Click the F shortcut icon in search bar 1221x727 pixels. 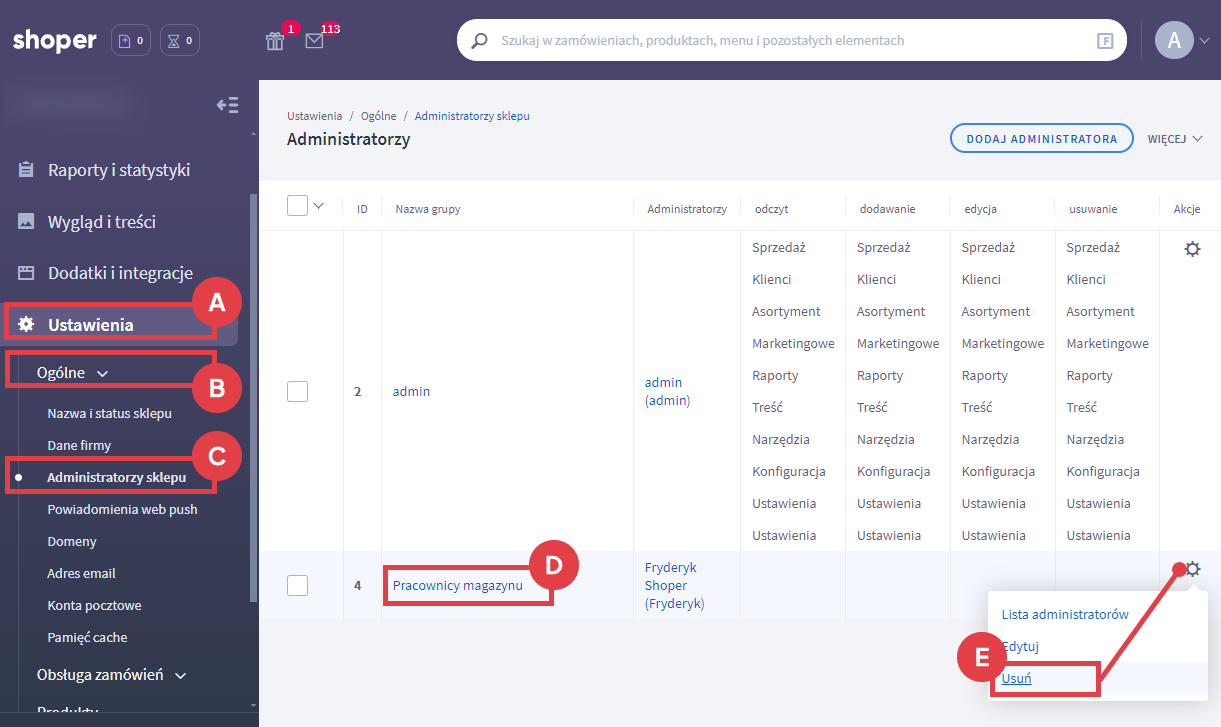1105,41
